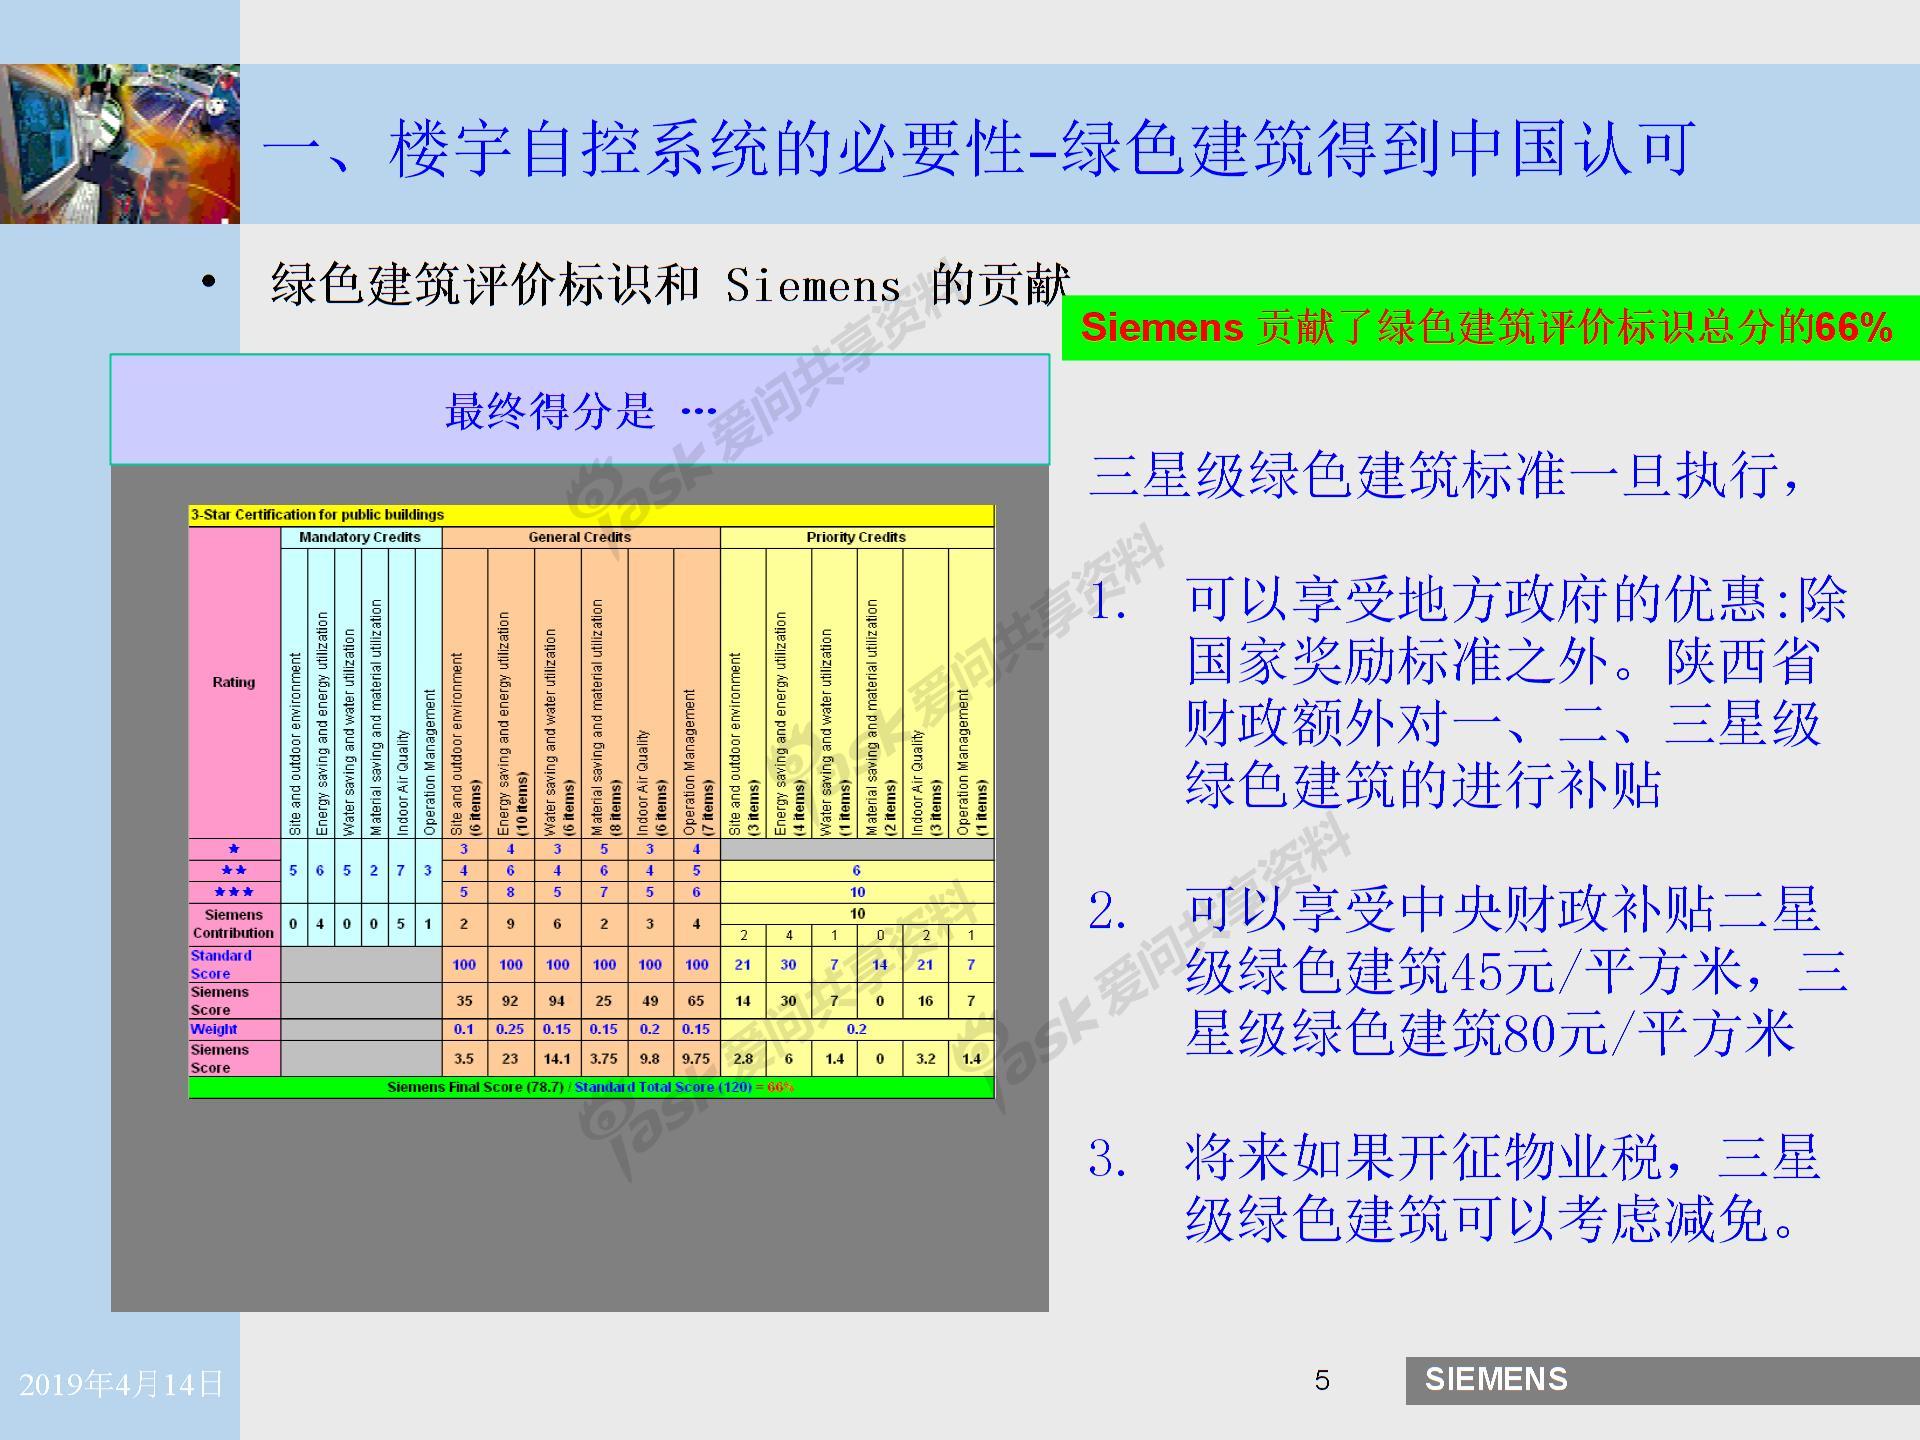This screenshot has width=1920, height=1440.
Task: Select the Mandatory Credits column group header
Action: pos(361,537)
